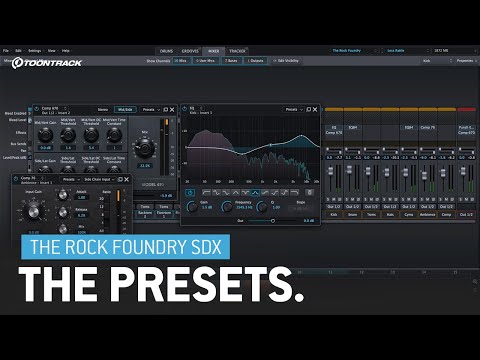Expand the Properties panel

(x=466, y=61)
